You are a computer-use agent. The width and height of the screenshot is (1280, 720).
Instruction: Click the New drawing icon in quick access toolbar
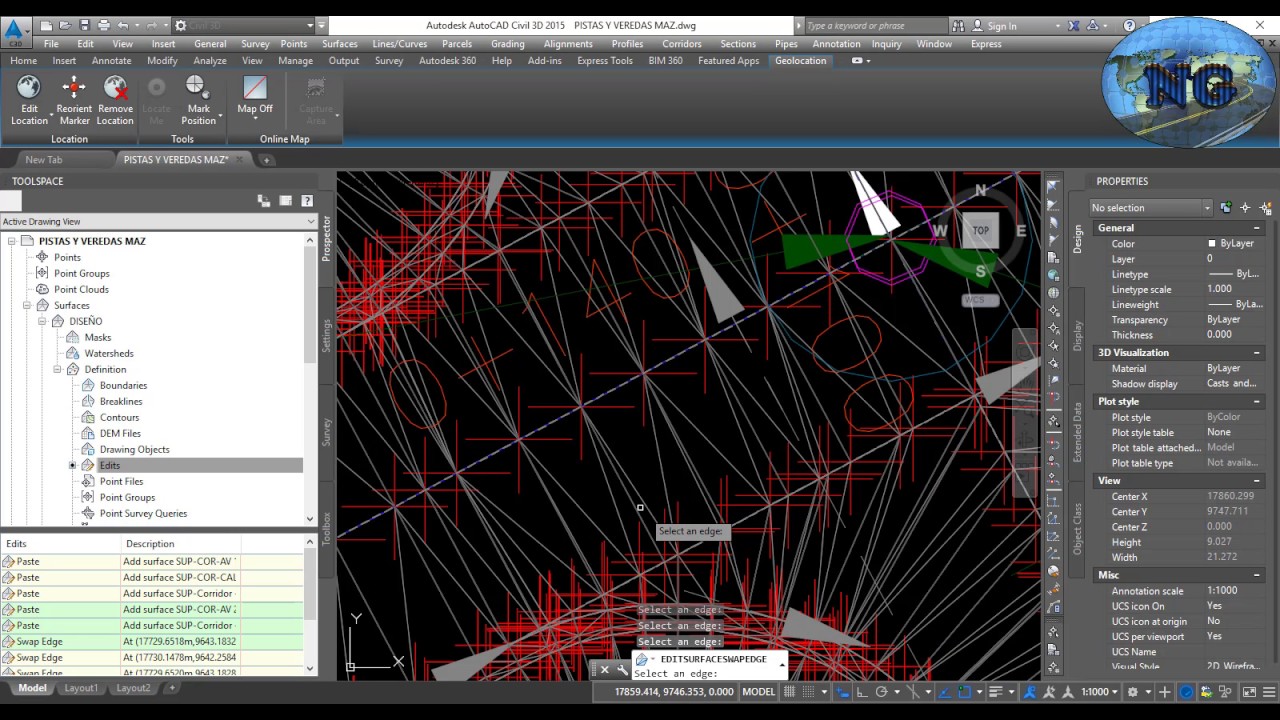pyautogui.click(x=47, y=25)
